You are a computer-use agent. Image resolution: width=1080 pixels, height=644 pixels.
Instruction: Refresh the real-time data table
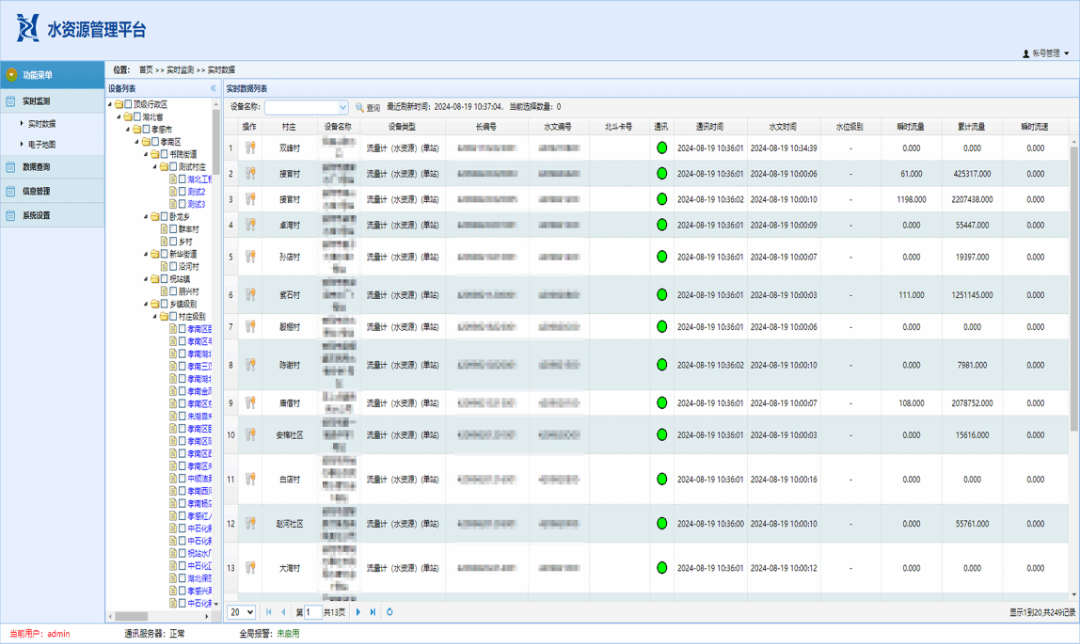390,612
